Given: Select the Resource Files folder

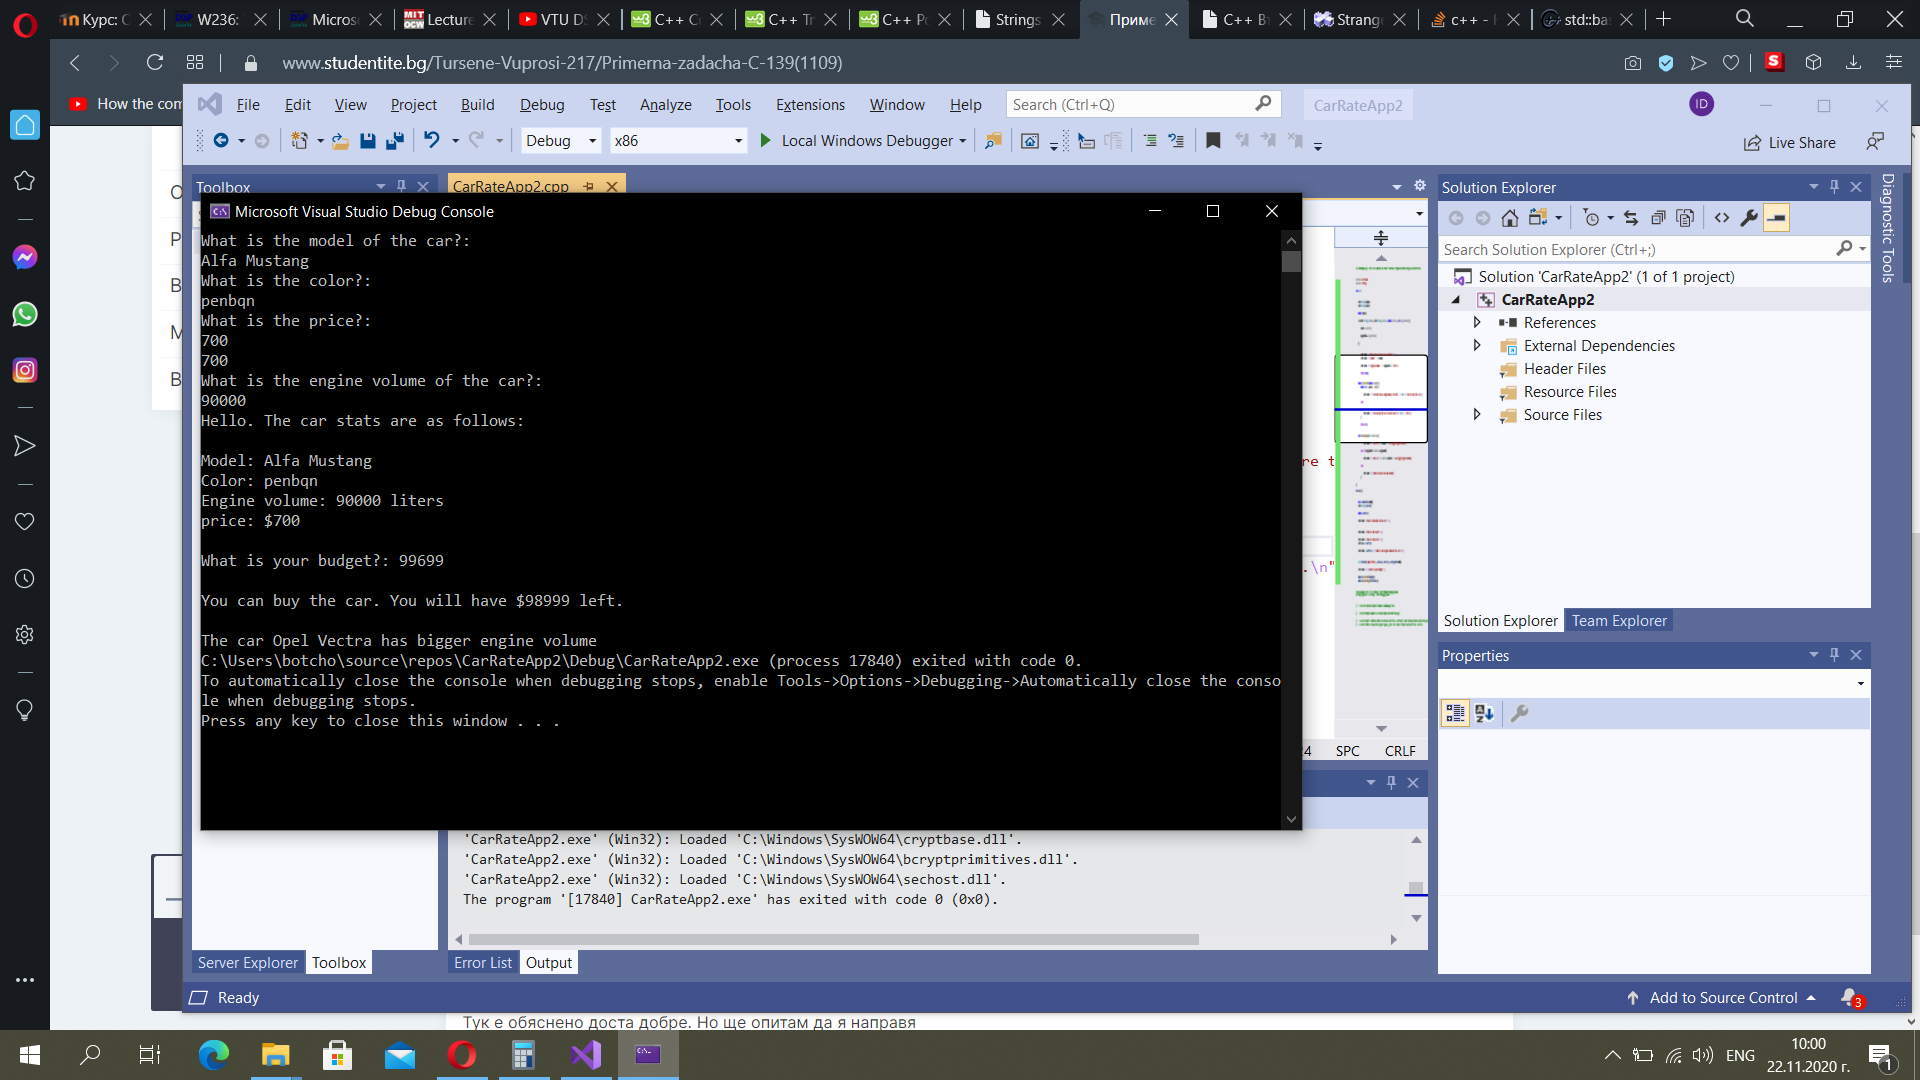Looking at the screenshot, I should [x=1570, y=392].
